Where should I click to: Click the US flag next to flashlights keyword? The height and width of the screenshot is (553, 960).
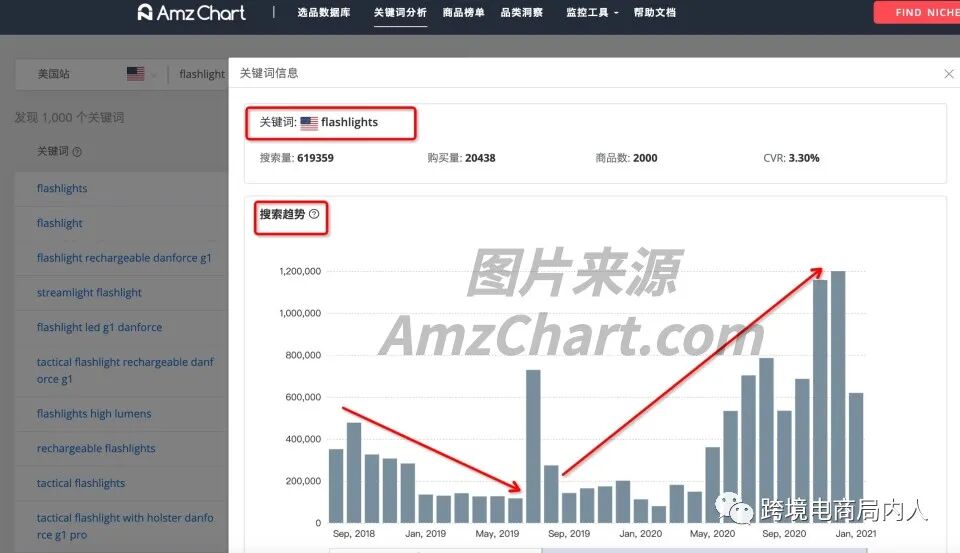coord(309,122)
